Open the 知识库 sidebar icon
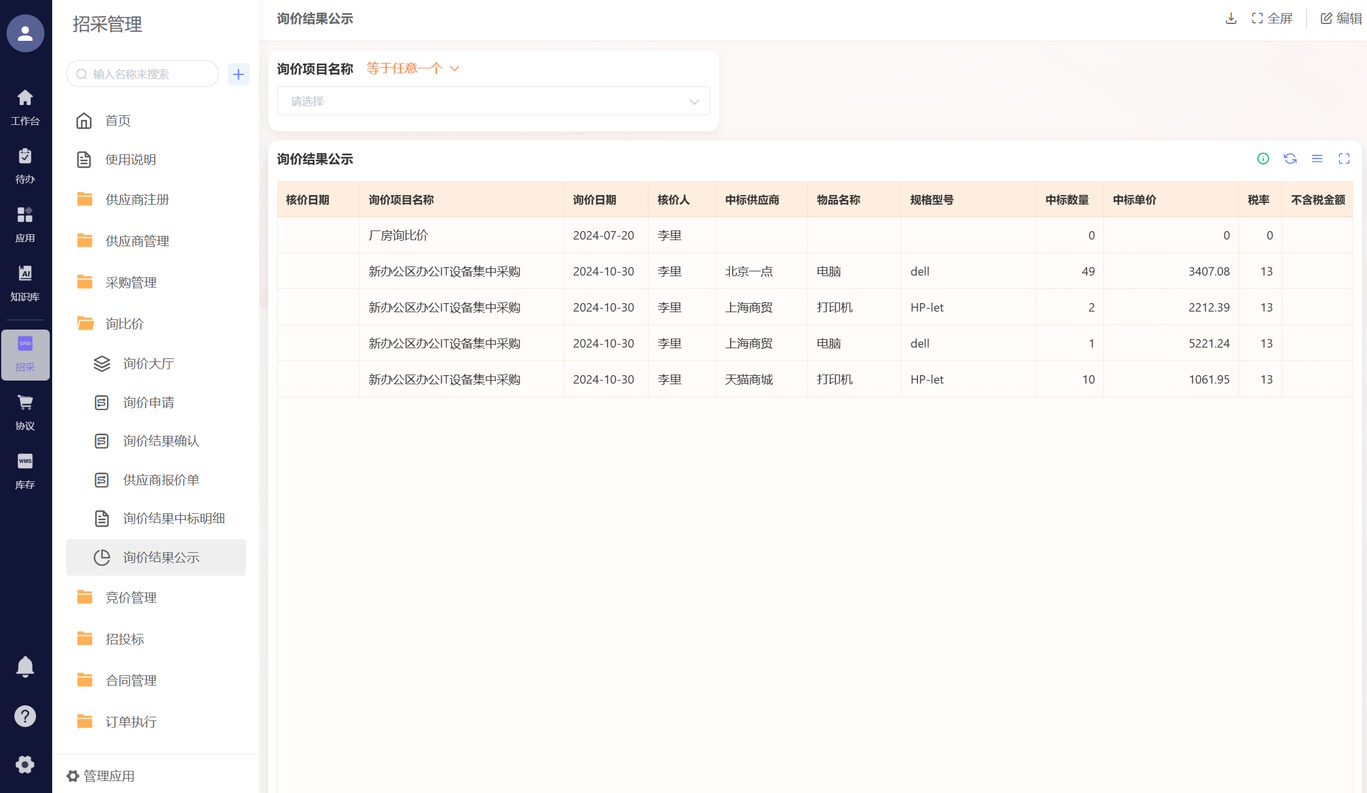This screenshot has width=1367, height=793. tap(25, 282)
